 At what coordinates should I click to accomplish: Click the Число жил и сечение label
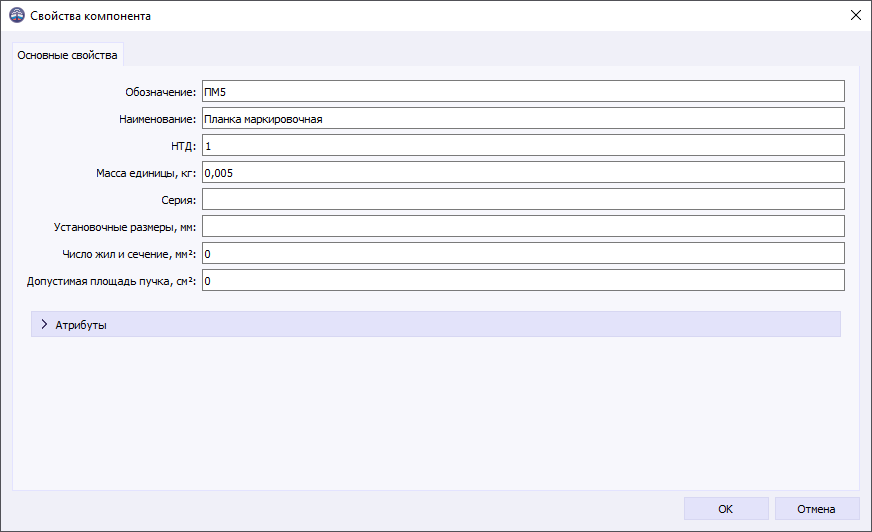point(129,254)
